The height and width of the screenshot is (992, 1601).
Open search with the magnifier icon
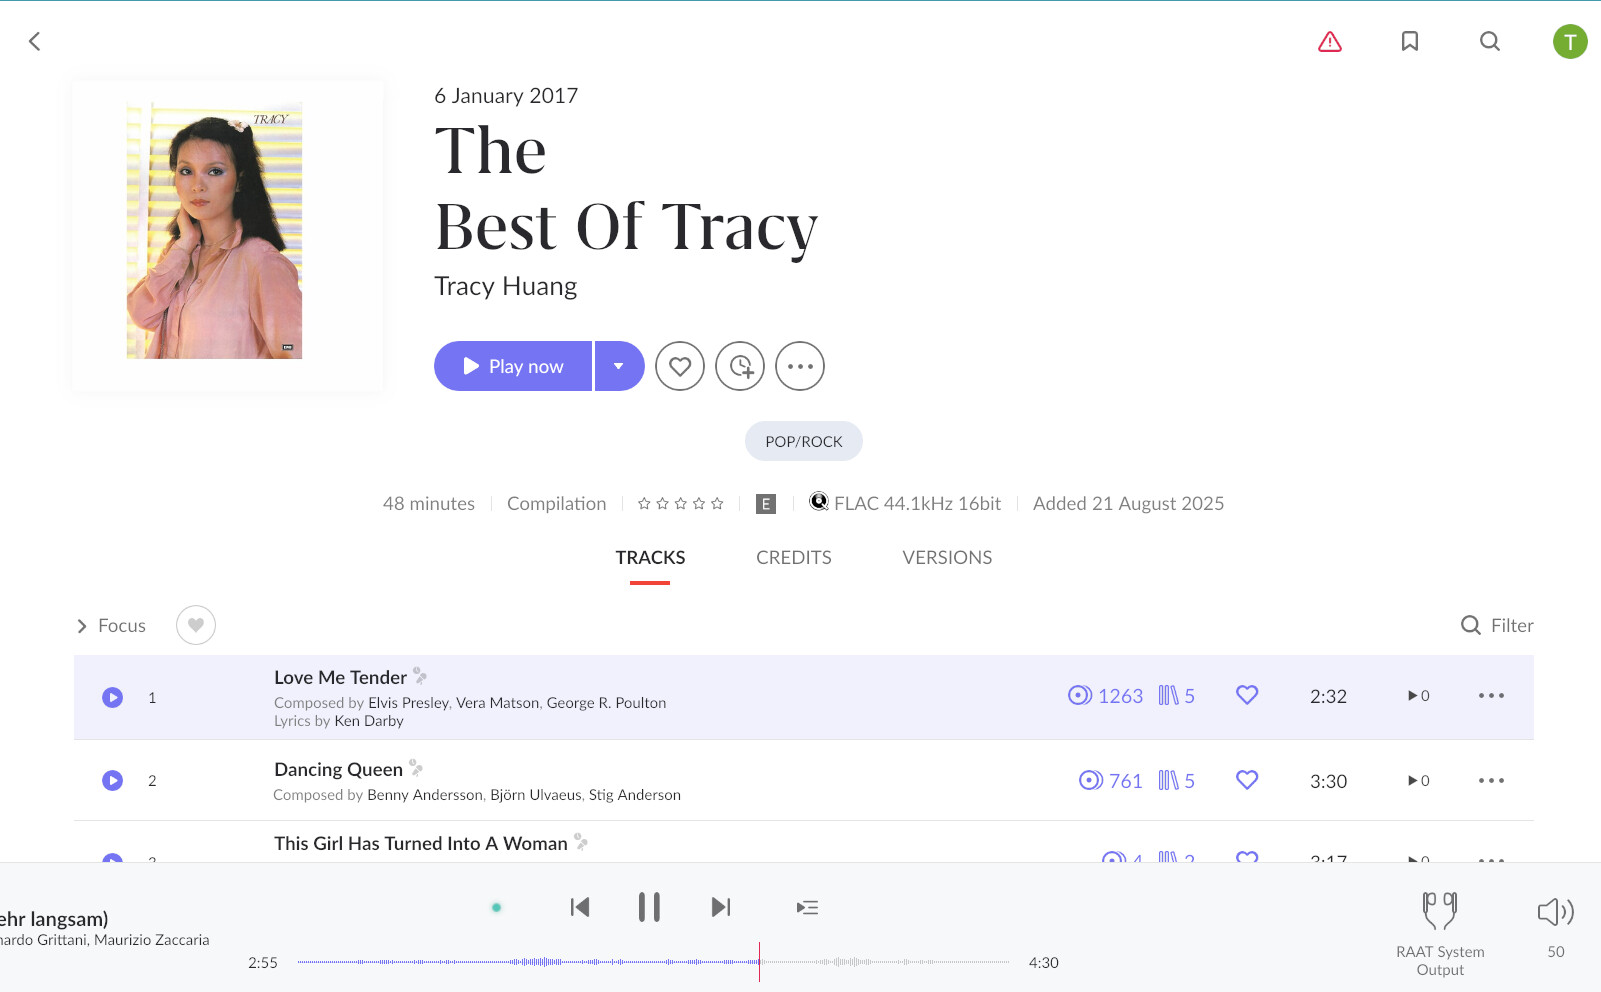click(x=1489, y=41)
